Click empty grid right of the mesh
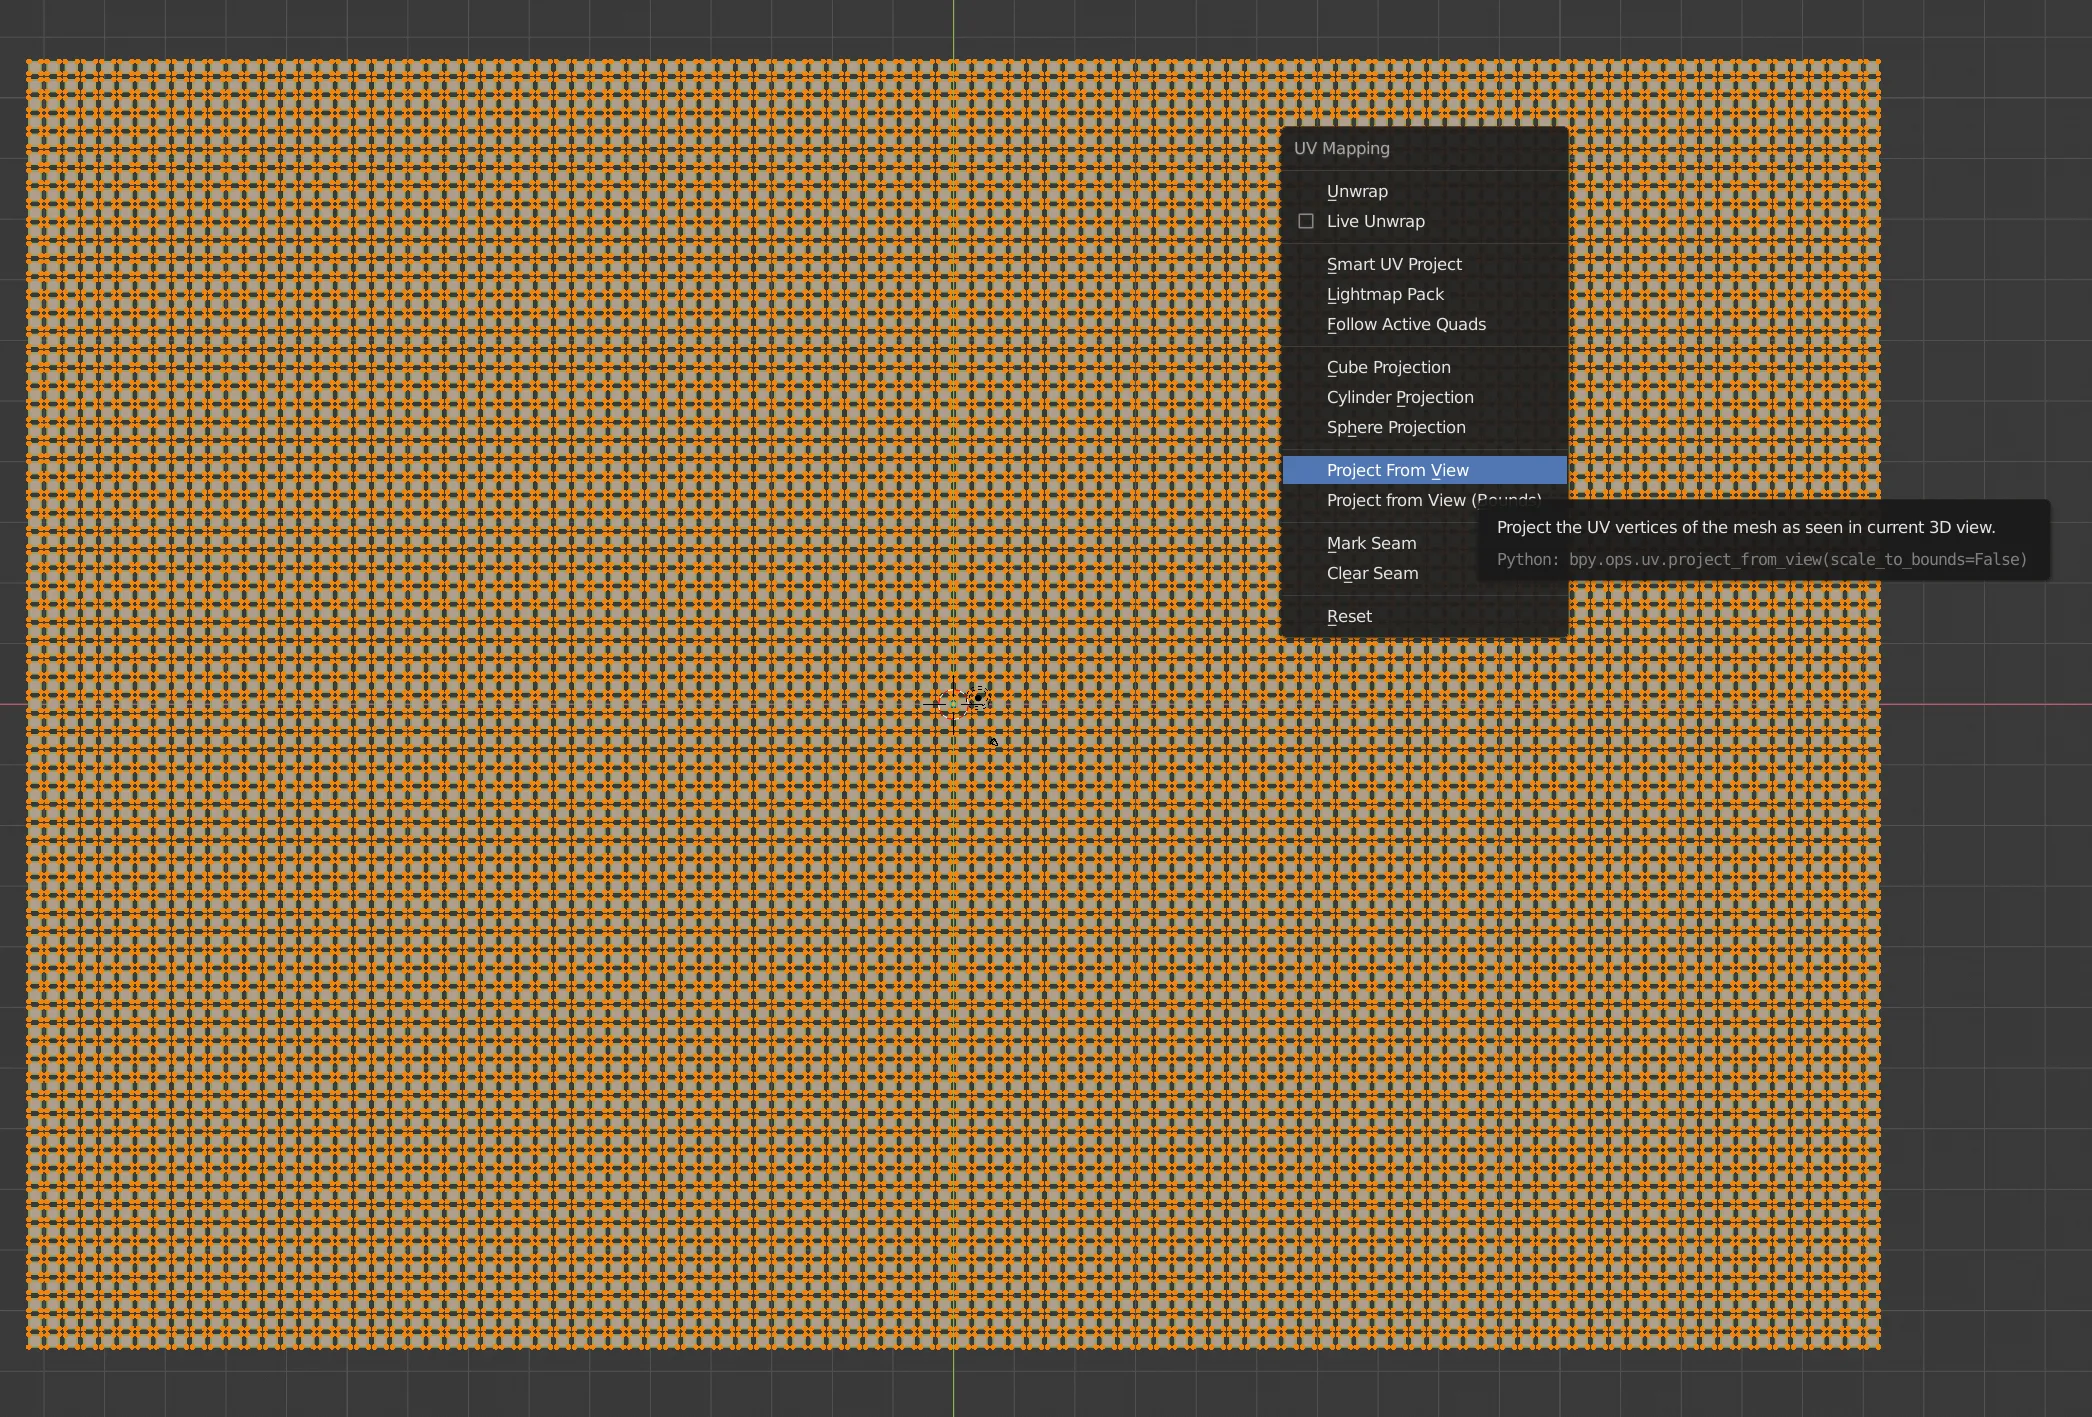The width and height of the screenshot is (2092, 1417). click(1985, 900)
